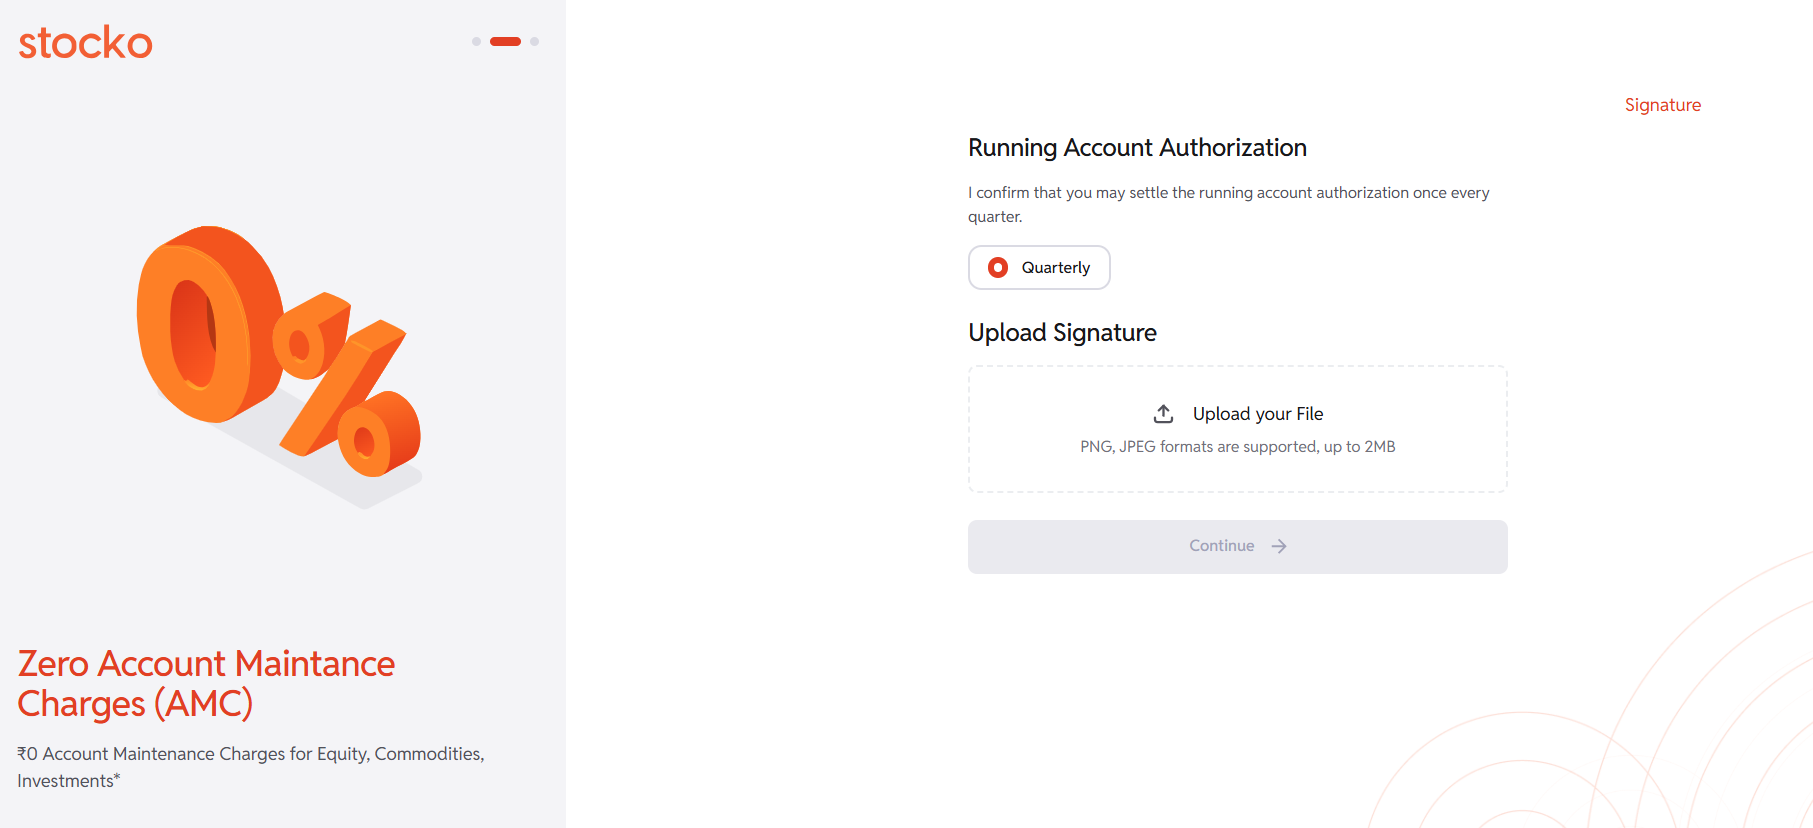Image resolution: width=1813 pixels, height=828 pixels.
Task: Click the Upload Signature heading
Action: point(1062,333)
